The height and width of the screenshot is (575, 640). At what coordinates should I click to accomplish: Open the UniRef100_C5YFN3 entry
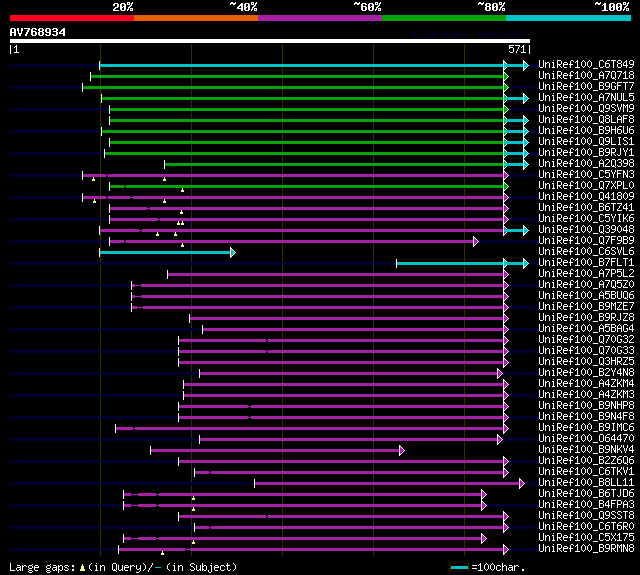586,175
